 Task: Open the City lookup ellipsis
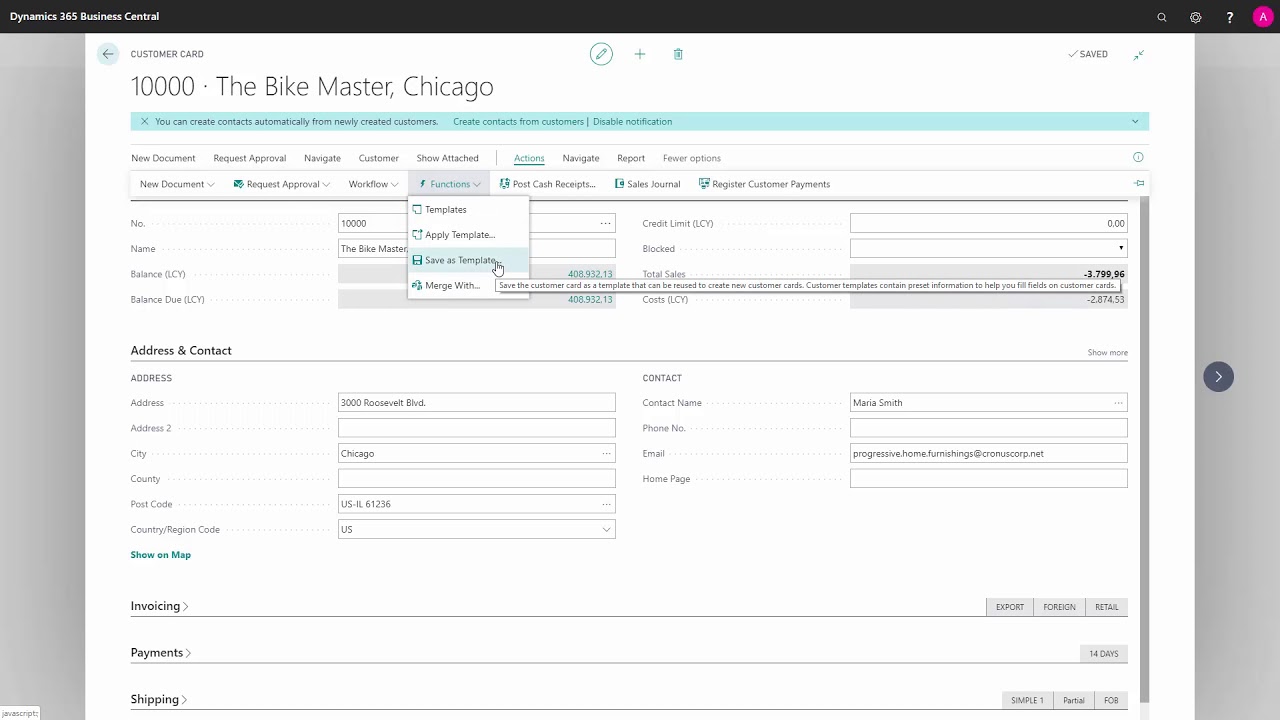point(605,454)
